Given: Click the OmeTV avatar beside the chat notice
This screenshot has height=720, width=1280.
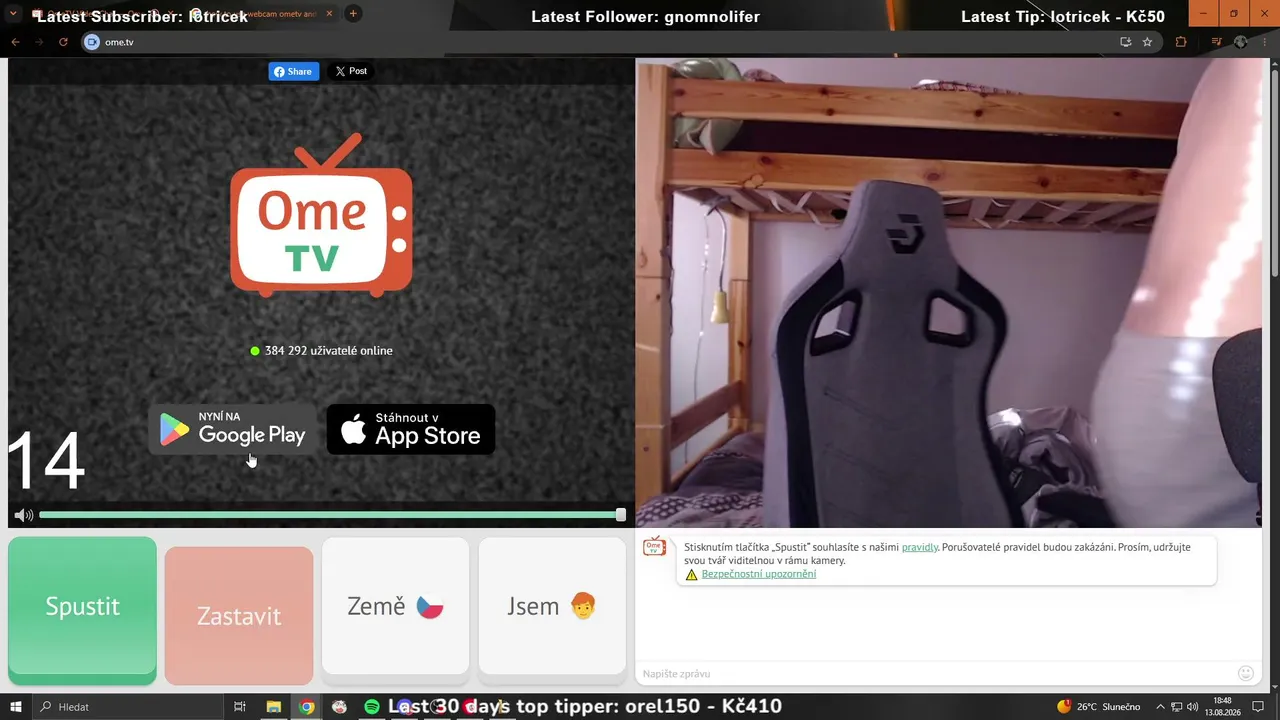Looking at the screenshot, I should click(654, 546).
